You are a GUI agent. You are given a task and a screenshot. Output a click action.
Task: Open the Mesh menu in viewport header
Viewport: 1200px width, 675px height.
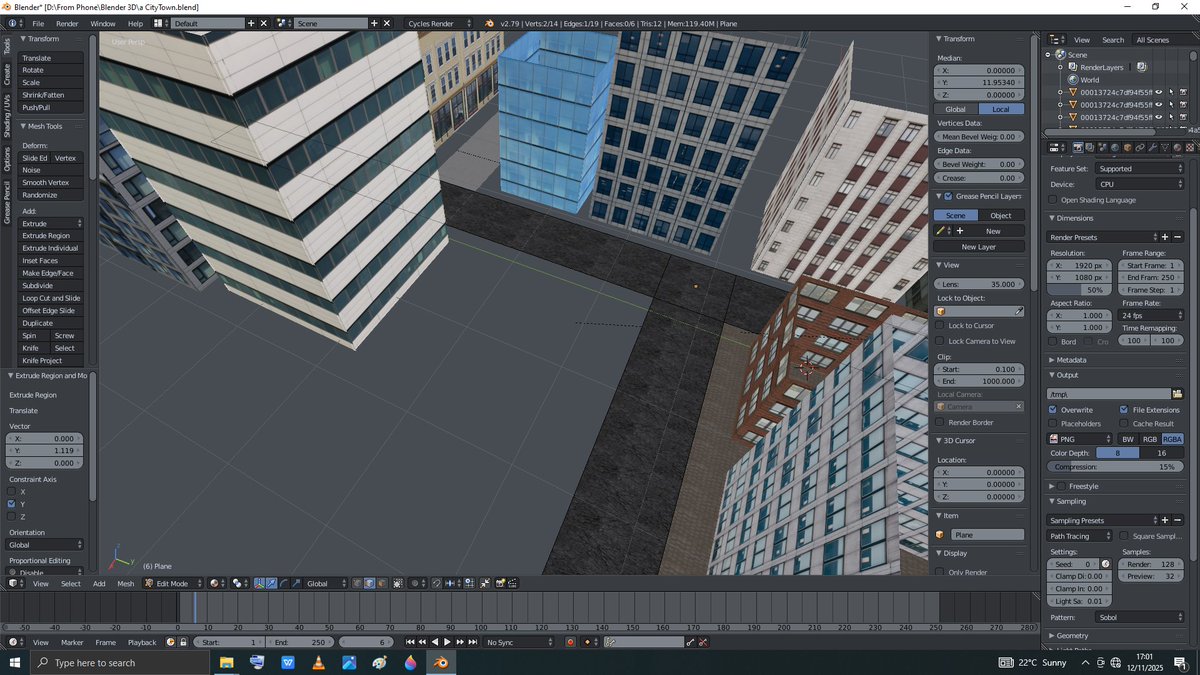pyautogui.click(x=125, y=583)
